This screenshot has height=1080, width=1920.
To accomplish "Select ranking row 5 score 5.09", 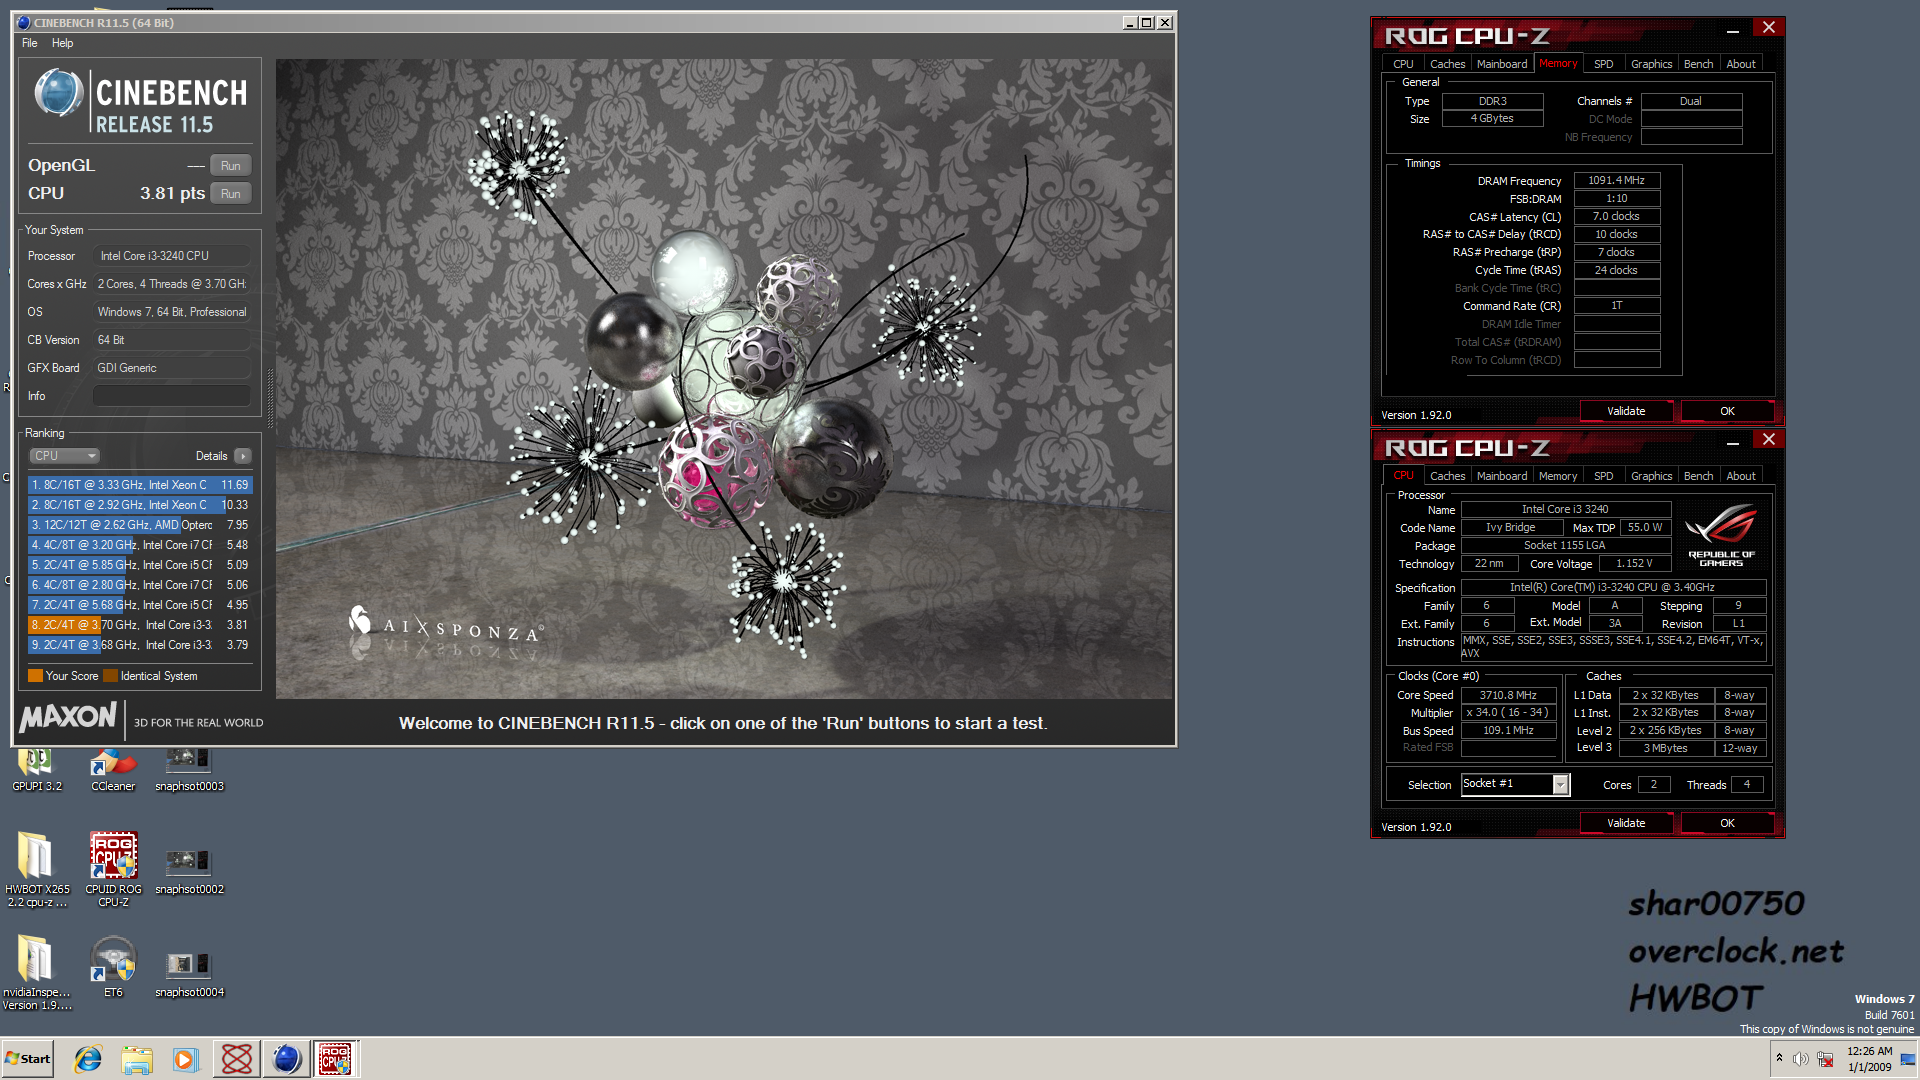I will (x=140, y=565).
